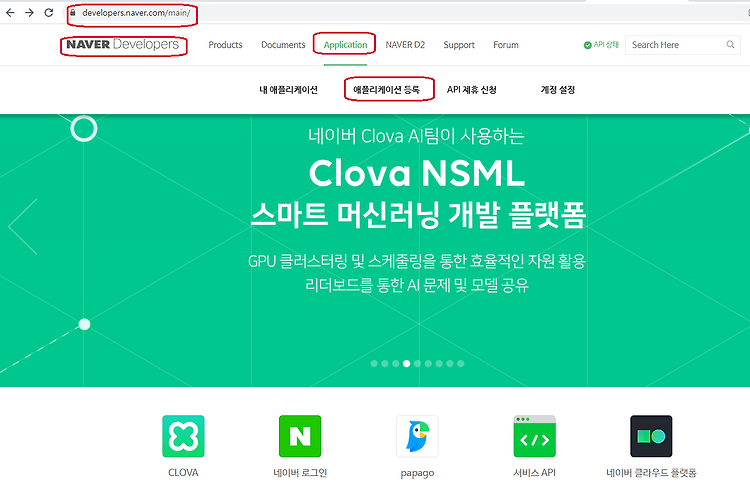Viewport: 750px width, 494px height.
Task: Open 내 애플리케이션 submenu item
Action: point(288,90)
